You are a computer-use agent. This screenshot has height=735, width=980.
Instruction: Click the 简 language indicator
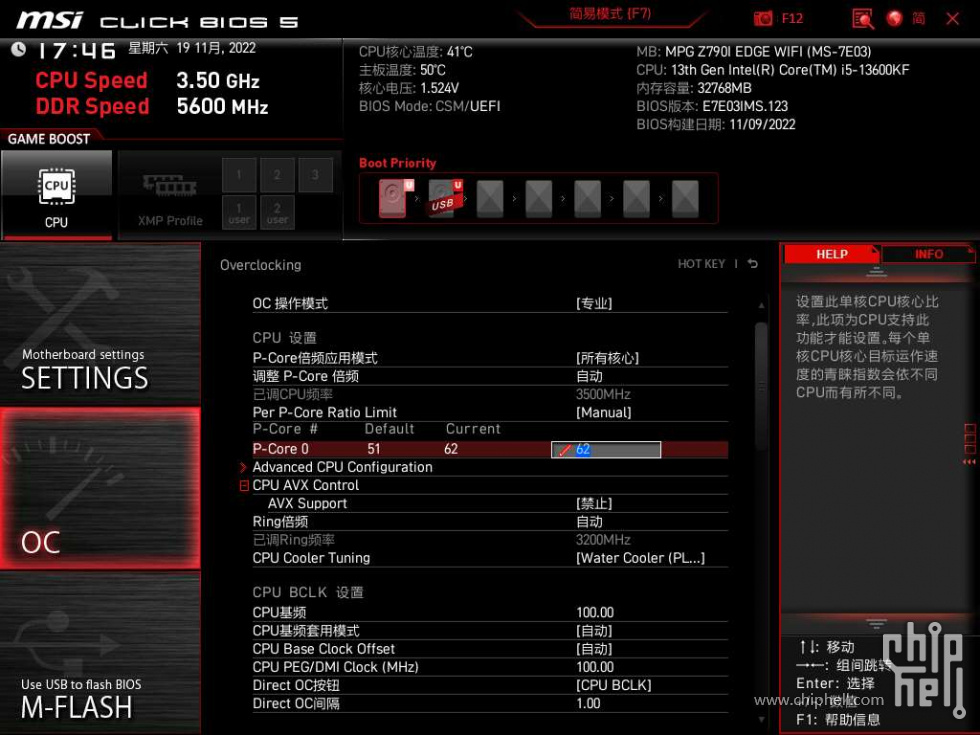(919, 18)
